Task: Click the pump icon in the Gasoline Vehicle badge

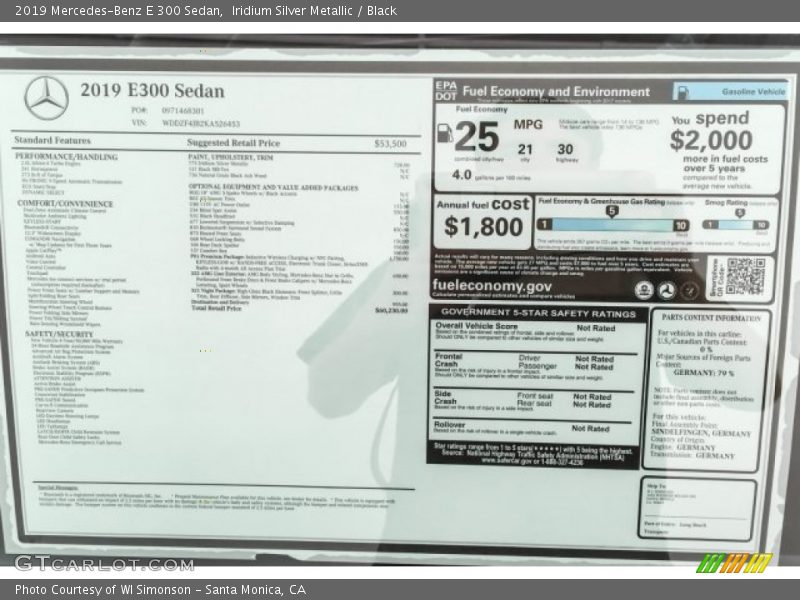Action: point(682,92)
